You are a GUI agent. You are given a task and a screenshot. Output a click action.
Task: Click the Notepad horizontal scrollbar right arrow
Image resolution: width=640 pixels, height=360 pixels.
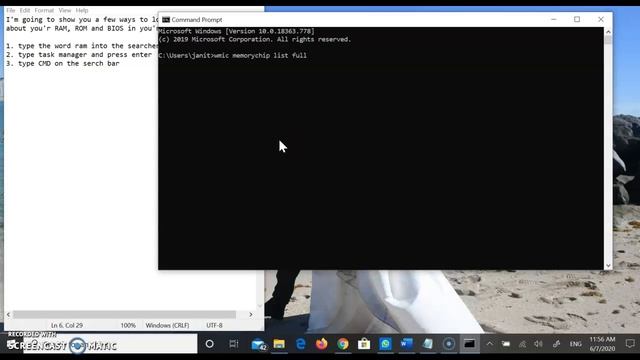point(251,314)
